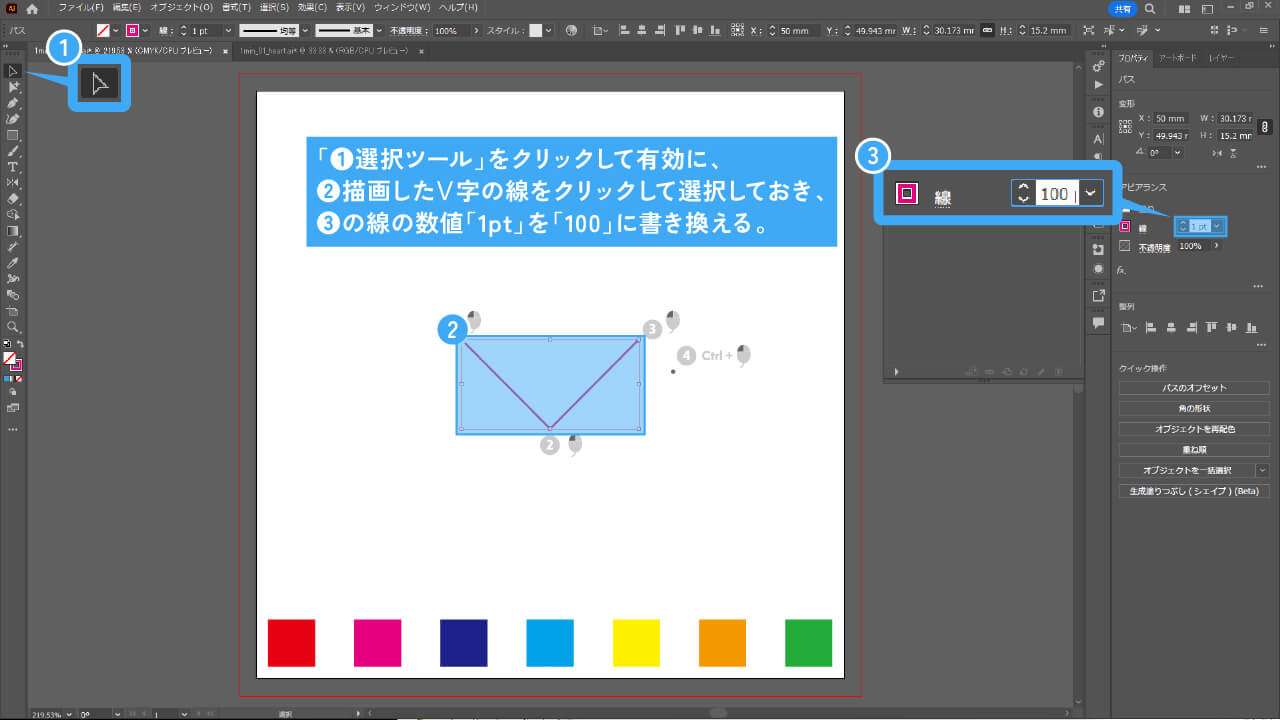Open the brush definition dropdown
Viewport: 1280px width, 720px height.
pos(379,31)
